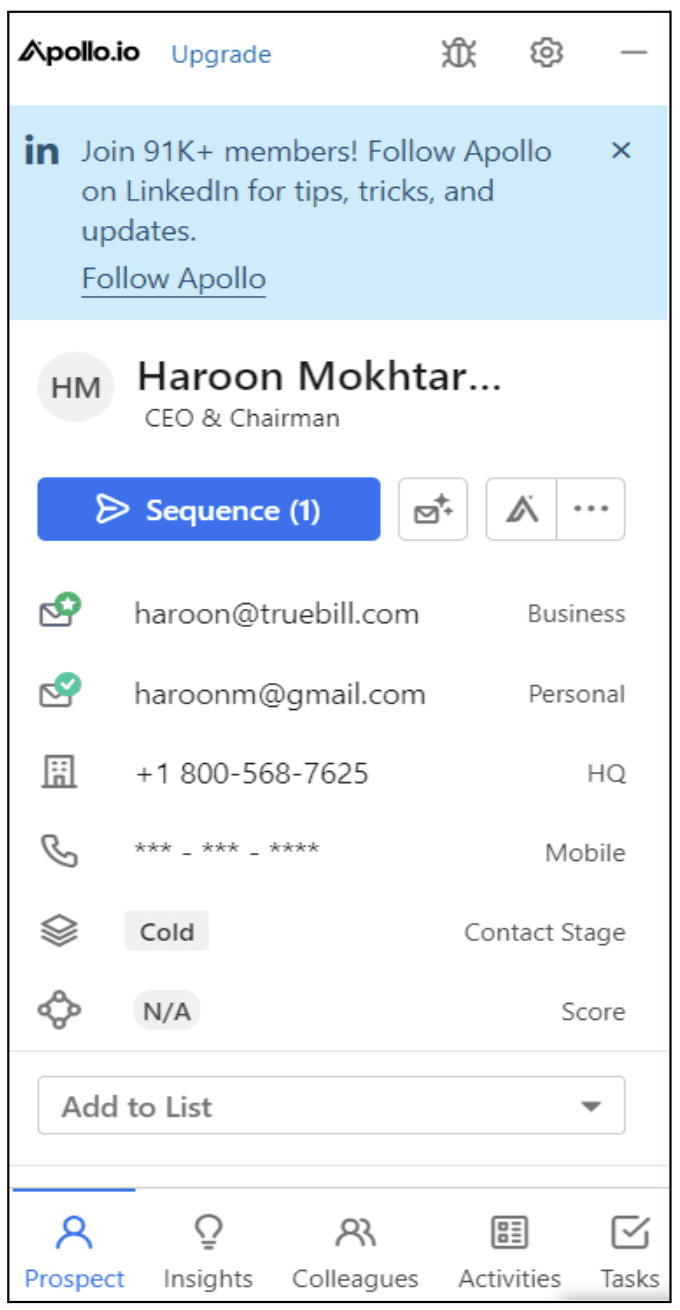Click the CEO & Chairman title
Image resolution: width=680 pixels, height=1310 pixels.
click(x=242, y=418)
